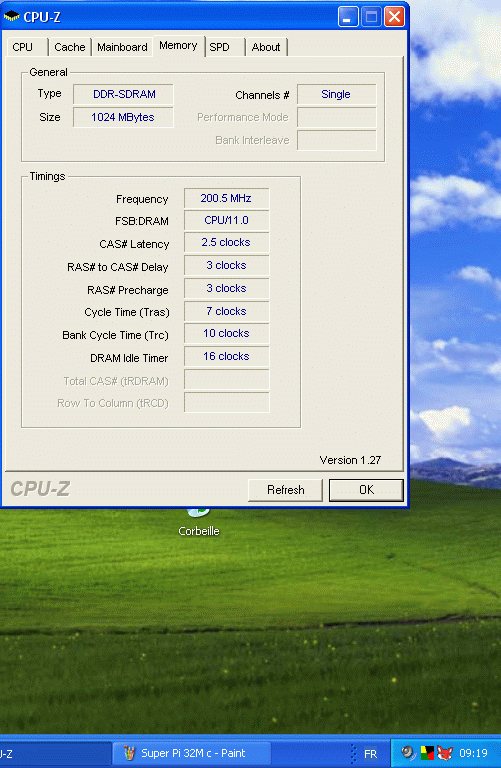
Task: Click the Cycle Time (Tras) label
Action: (x=127, y=312)
